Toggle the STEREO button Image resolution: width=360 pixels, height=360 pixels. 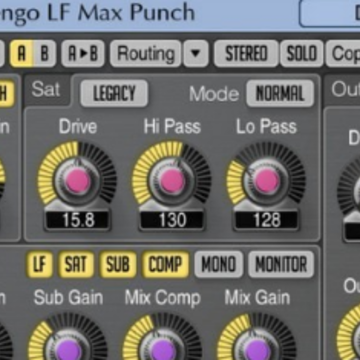coord(246,53)
